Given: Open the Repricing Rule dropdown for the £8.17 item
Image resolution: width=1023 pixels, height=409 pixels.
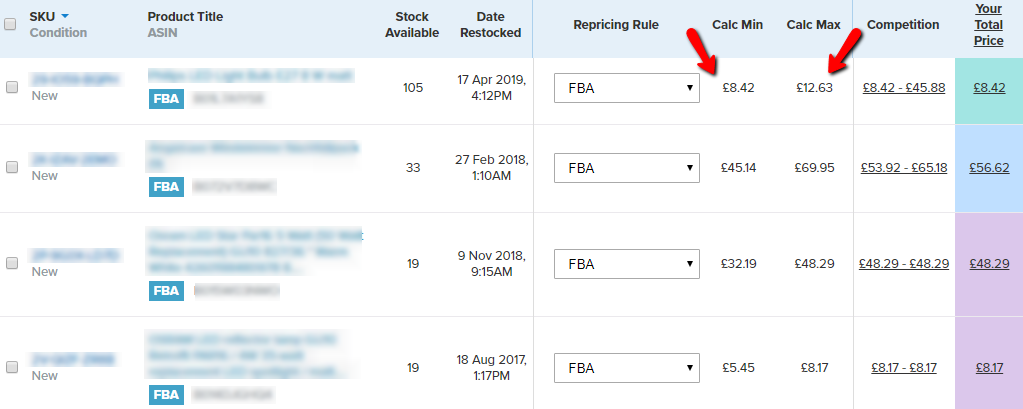Looking at the screenshot, I should [627, 367].
